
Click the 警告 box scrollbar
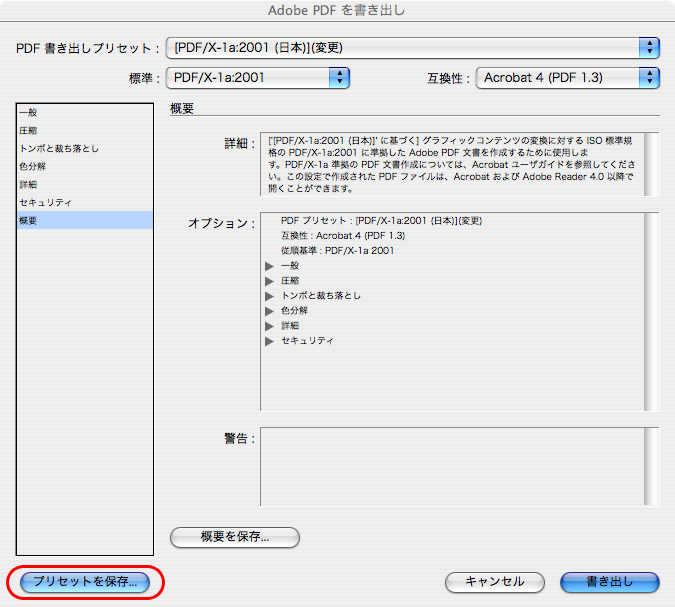click(651, 467)
